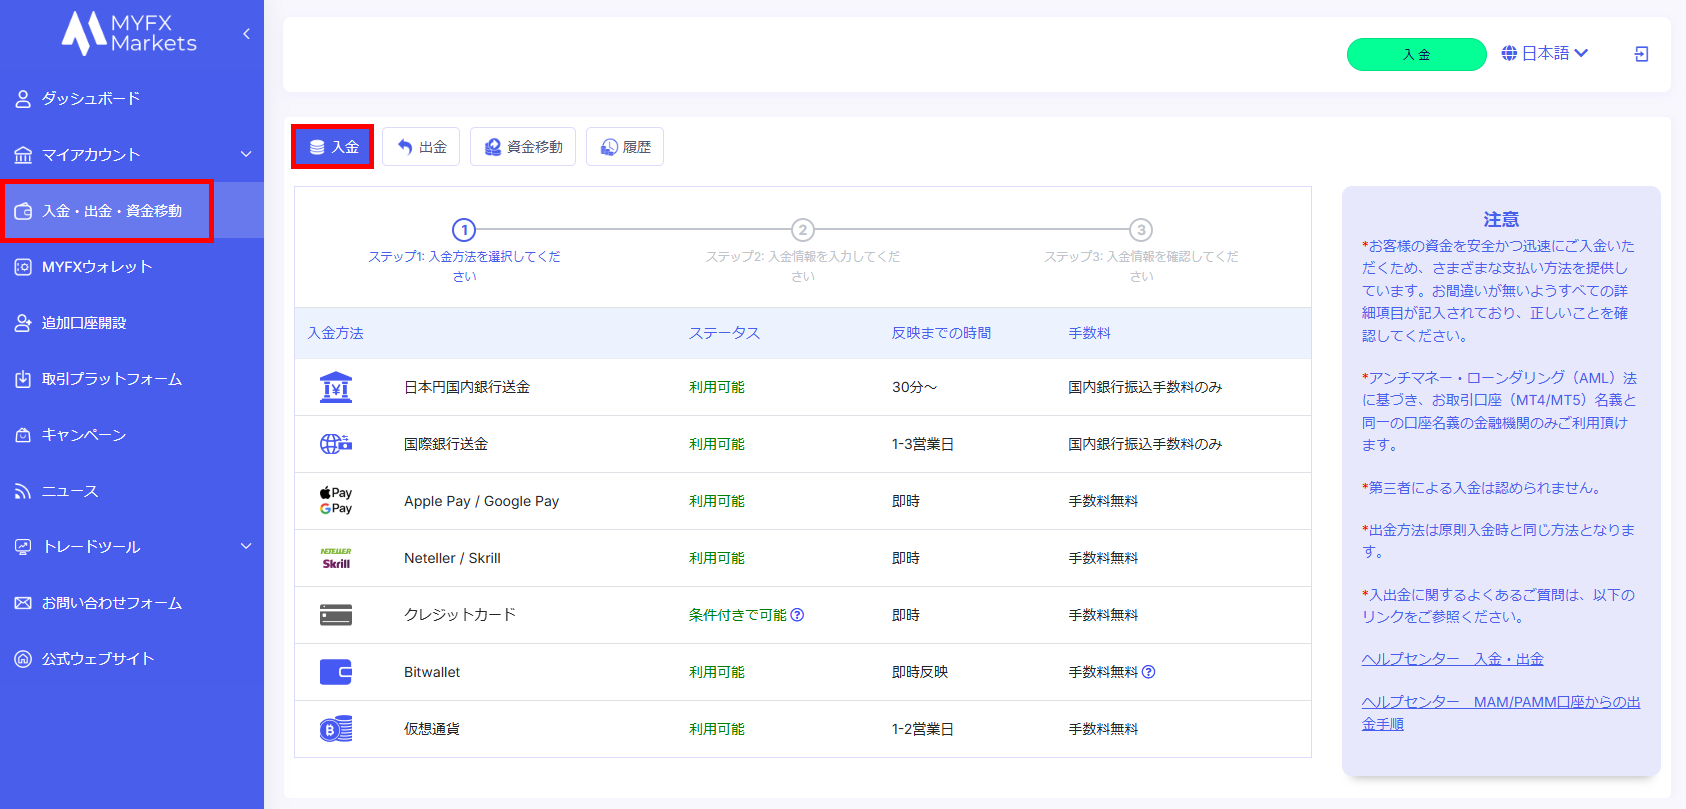Click the wallet icon beside 入金・出金・資金移動

23,211
